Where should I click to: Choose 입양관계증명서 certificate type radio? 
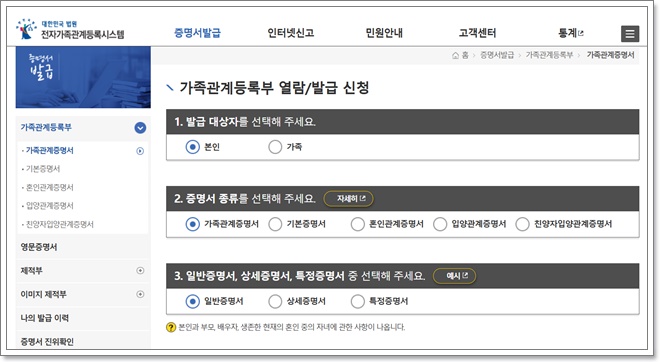point(440,224)
